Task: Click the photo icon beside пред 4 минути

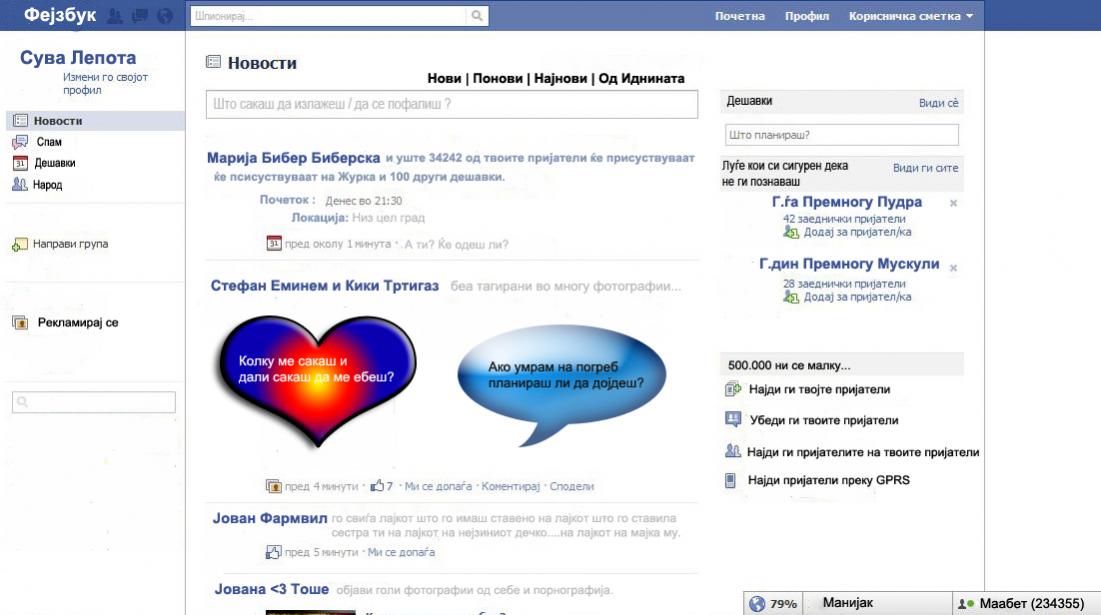Action: pyautogui.click(x=273, y=485)
